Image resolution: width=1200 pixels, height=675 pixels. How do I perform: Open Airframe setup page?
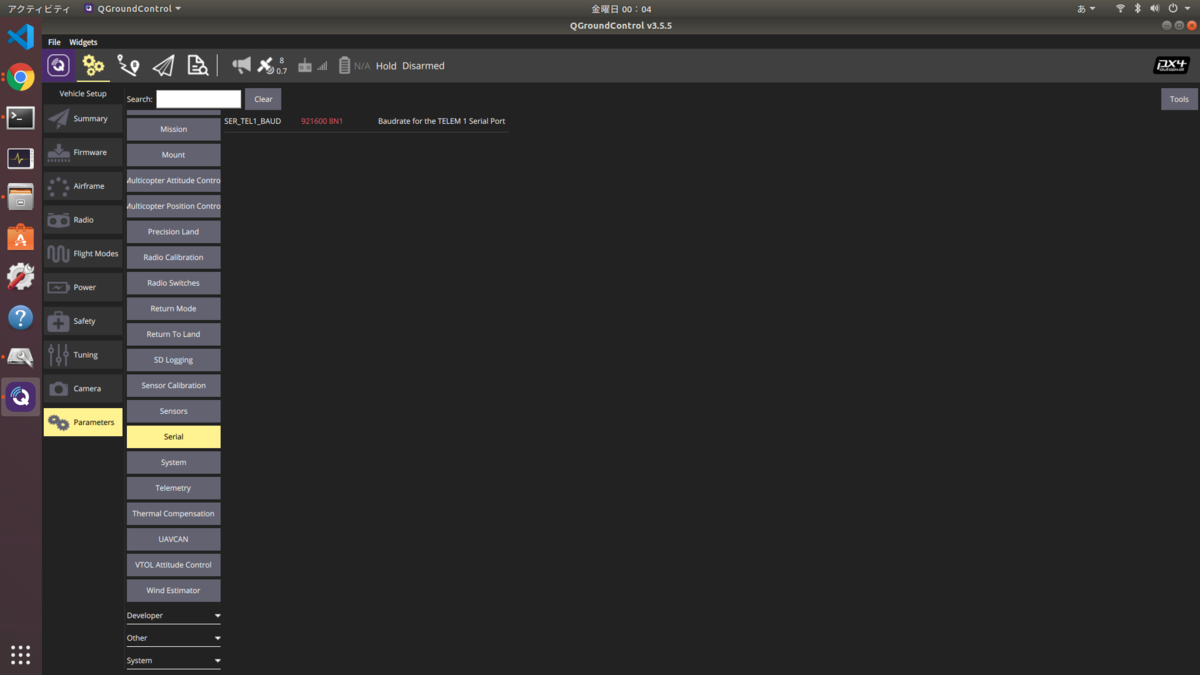pos(83,186)
